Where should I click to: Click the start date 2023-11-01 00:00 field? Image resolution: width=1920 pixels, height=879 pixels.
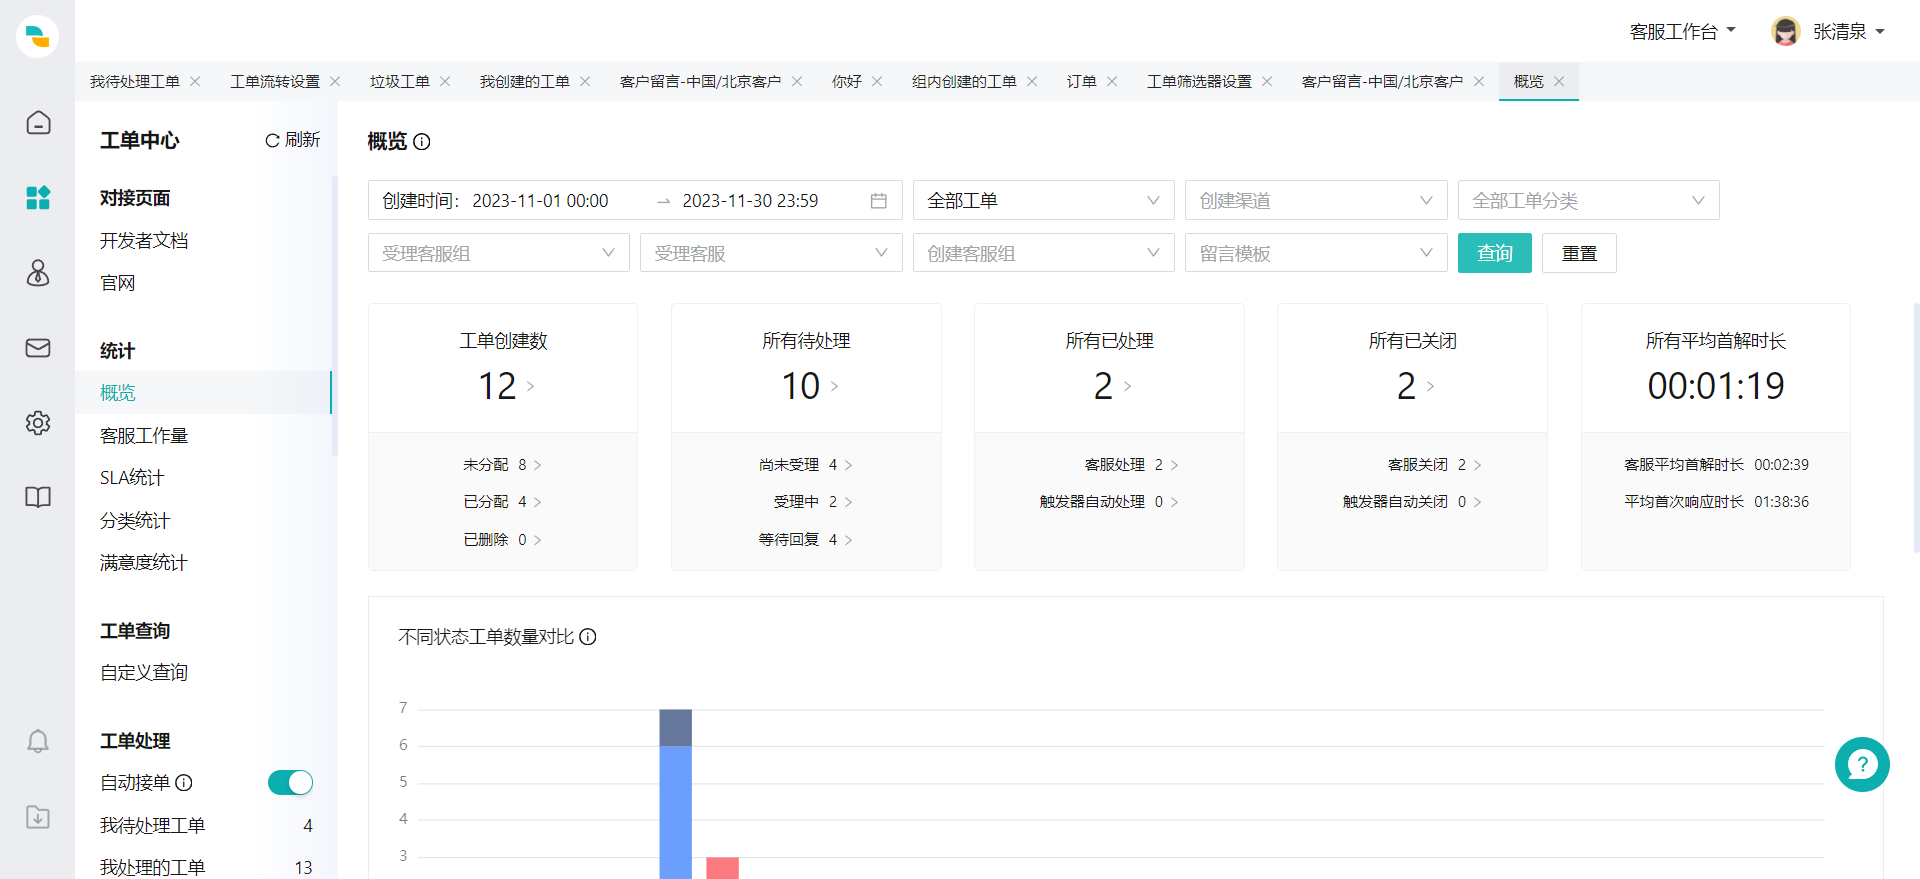tap(540, 201)
